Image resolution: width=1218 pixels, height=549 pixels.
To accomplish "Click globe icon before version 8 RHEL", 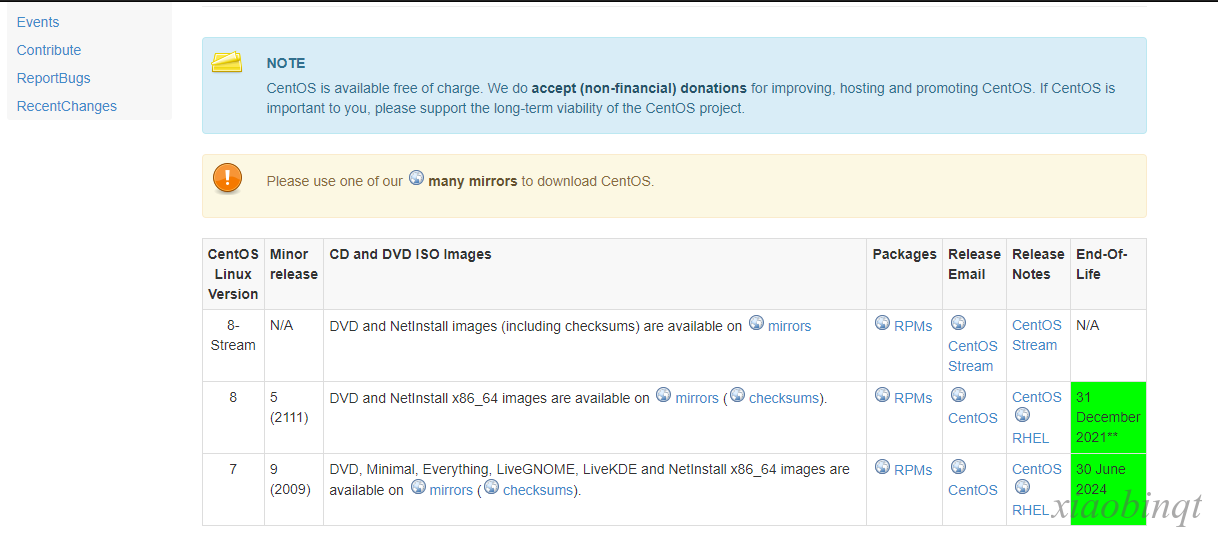I will click(x=1022, y=415).
